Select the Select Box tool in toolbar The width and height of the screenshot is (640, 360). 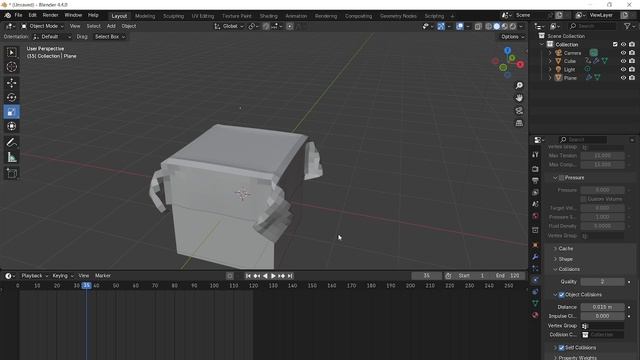[x=11, y=53]
